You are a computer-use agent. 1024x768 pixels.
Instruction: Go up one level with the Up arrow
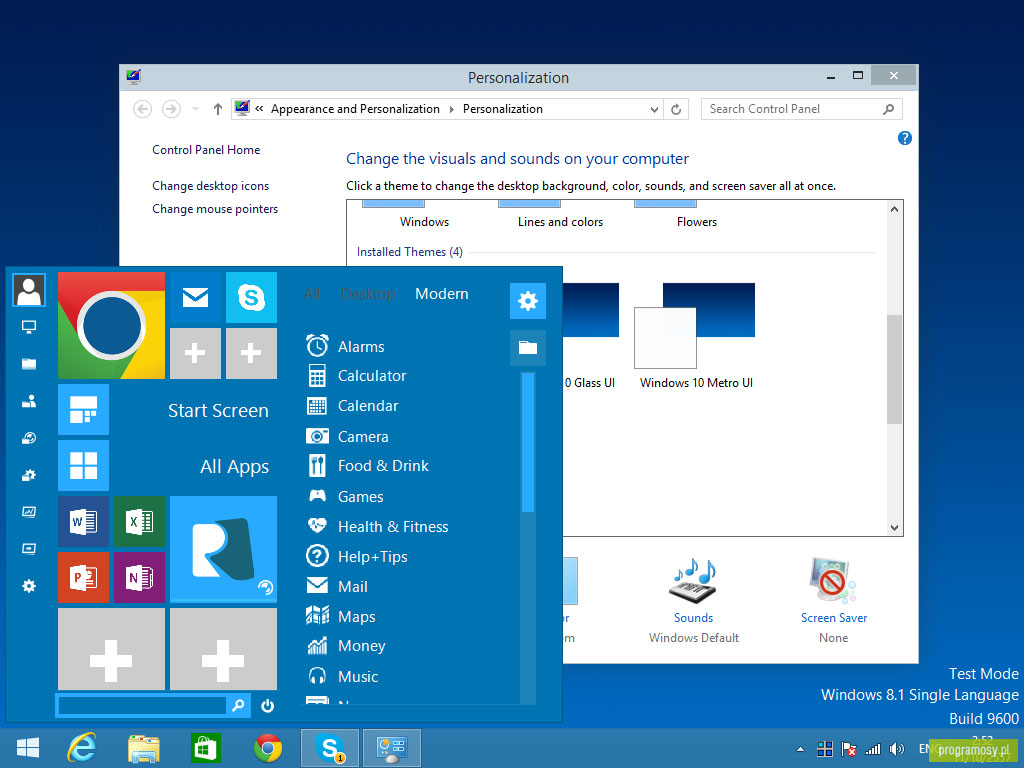(217, 109)
